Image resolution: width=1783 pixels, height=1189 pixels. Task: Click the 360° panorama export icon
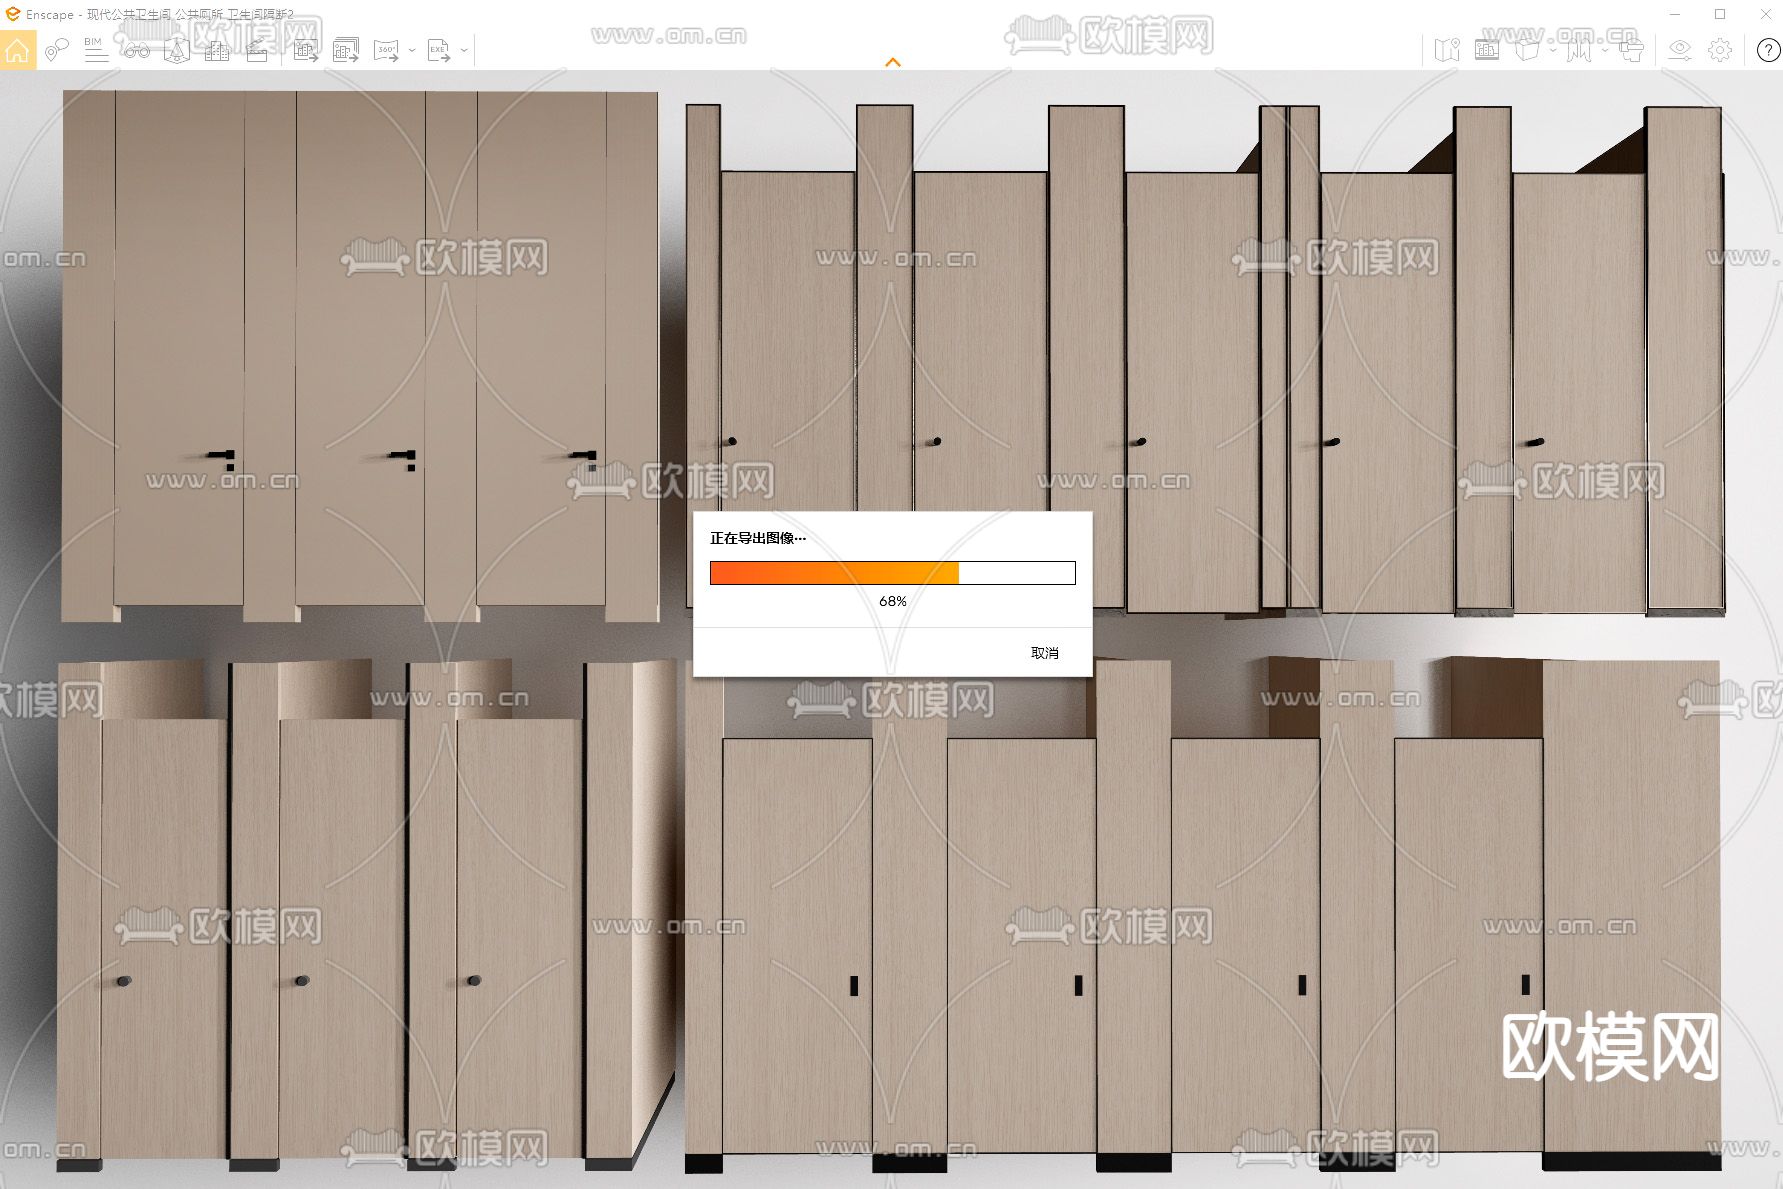tap(386, 50)
